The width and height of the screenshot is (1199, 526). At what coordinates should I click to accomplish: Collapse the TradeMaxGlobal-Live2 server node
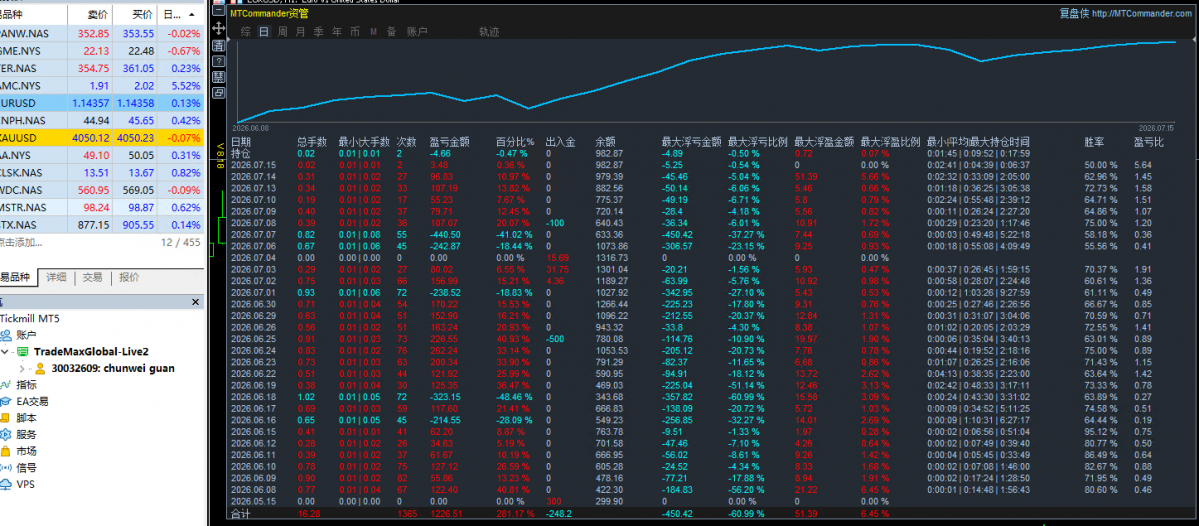coord(5,352)
